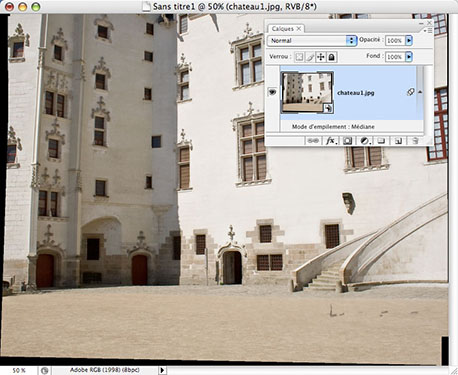Open the status bar info arrow menu

(162, 370)
